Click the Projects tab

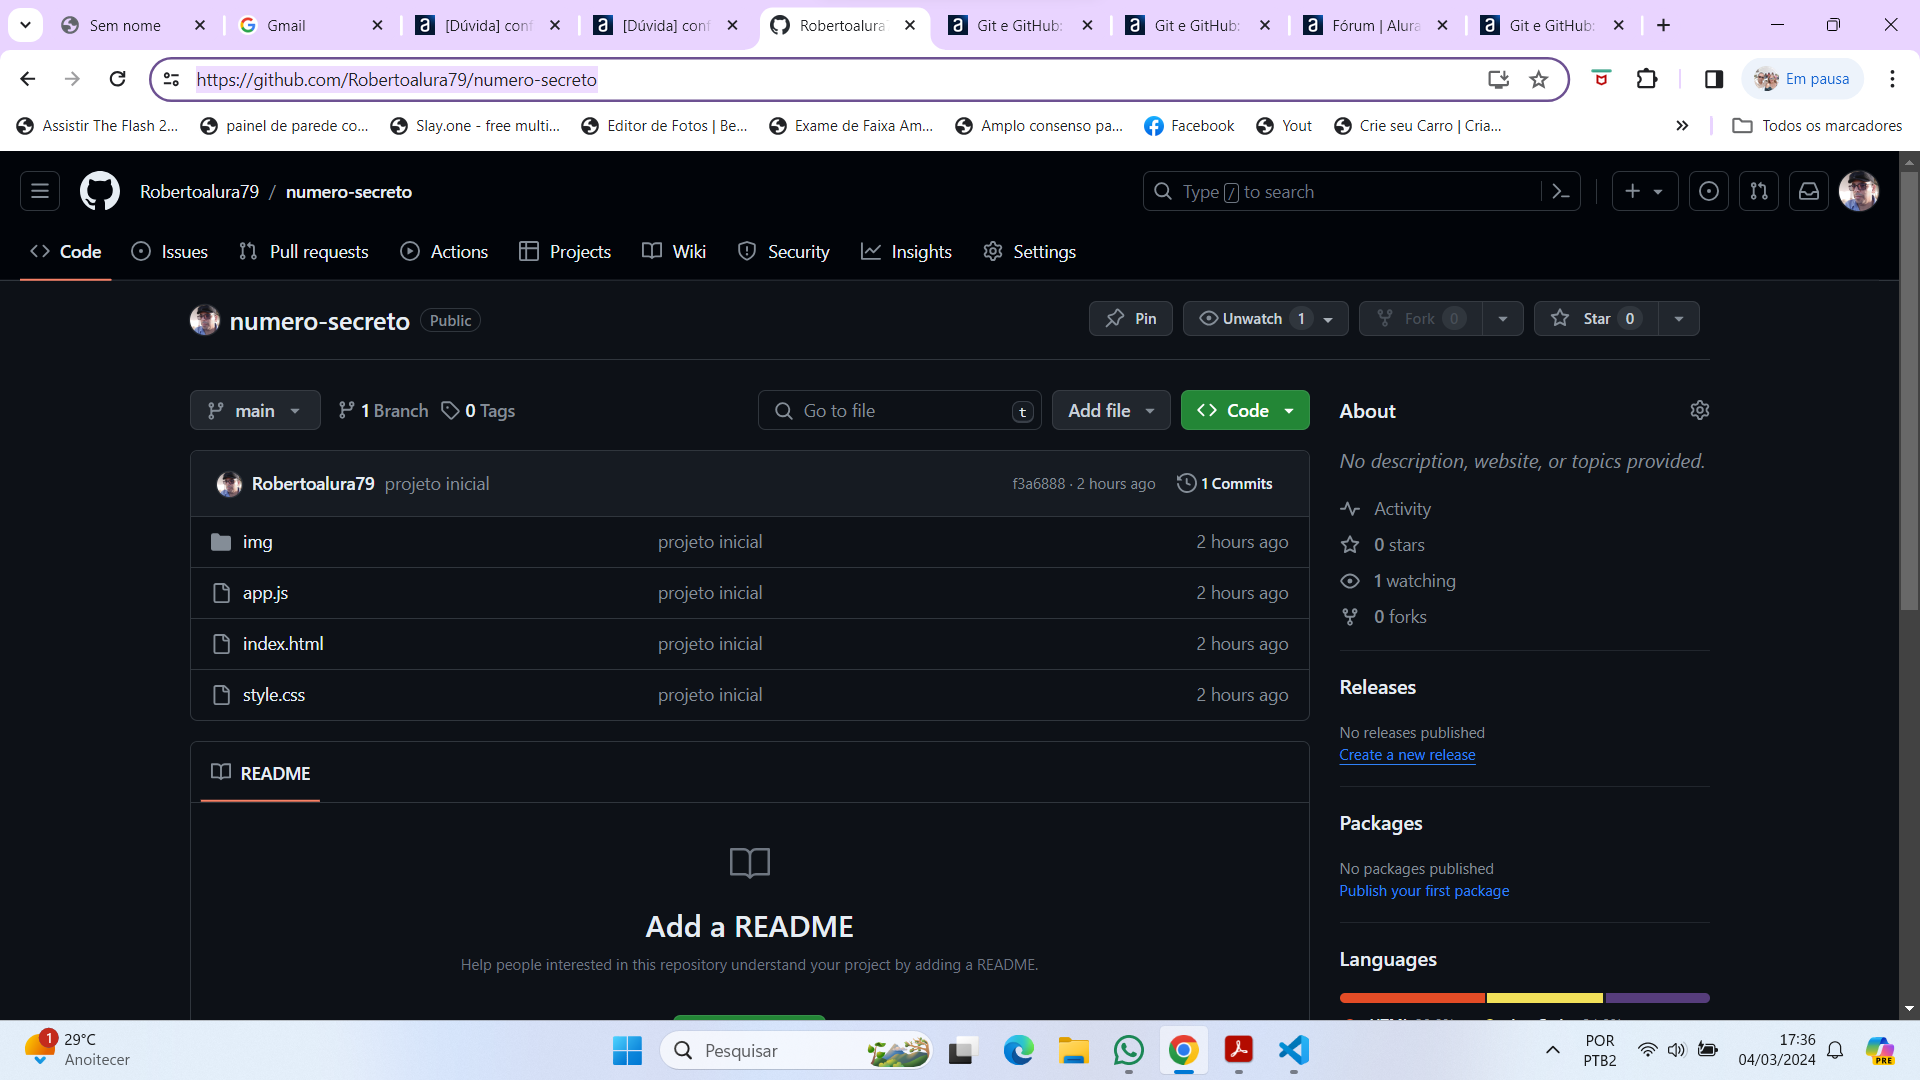[x=580, y=251]
